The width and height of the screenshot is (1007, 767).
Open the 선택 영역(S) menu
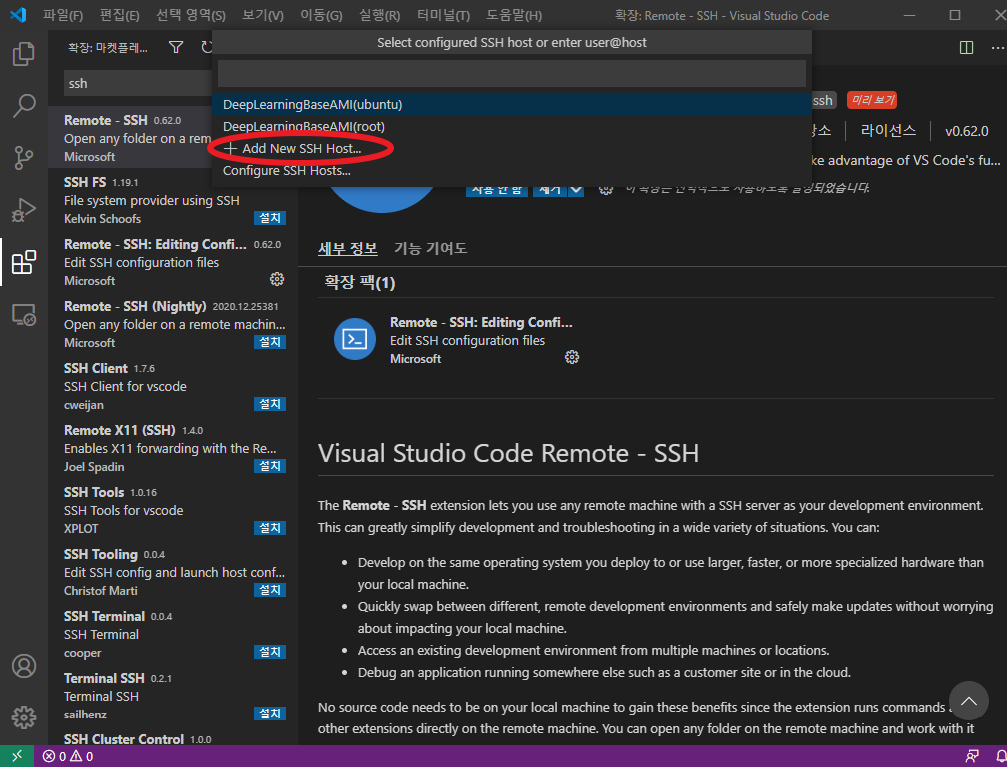191,15
